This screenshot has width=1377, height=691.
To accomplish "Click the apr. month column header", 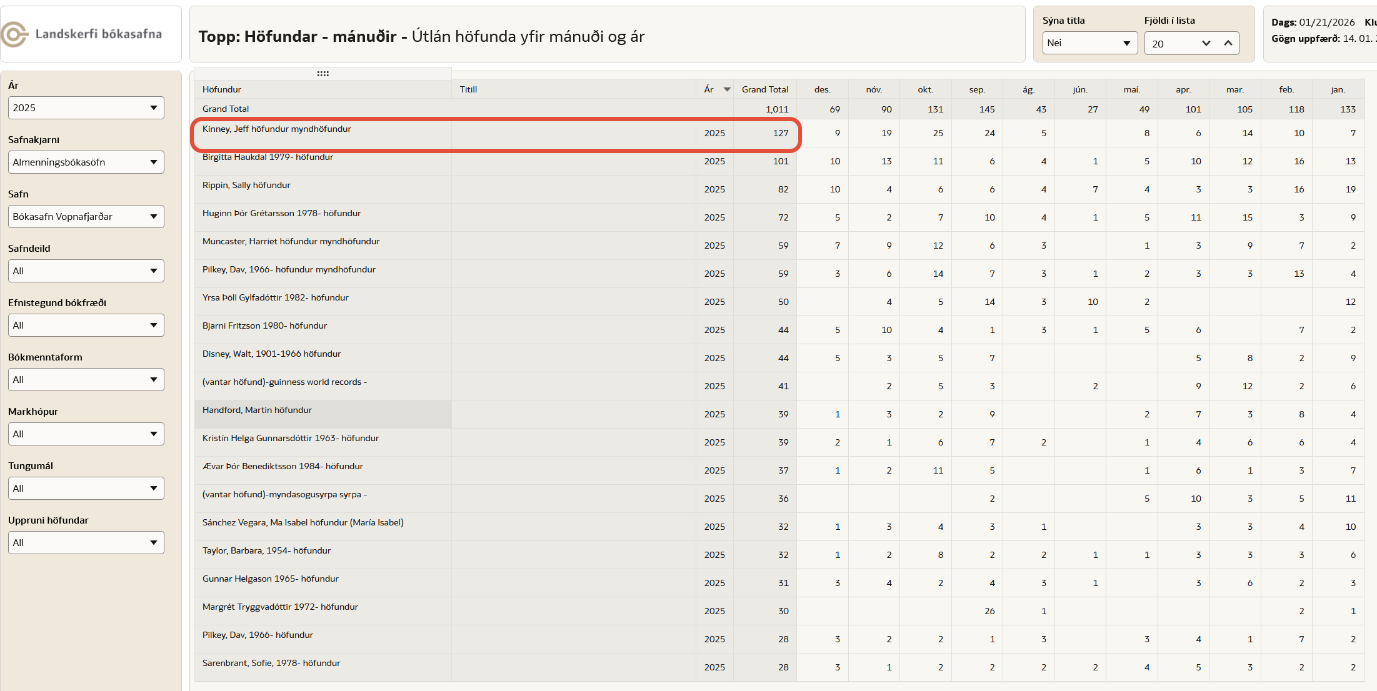I will (x=1183, y=89).
